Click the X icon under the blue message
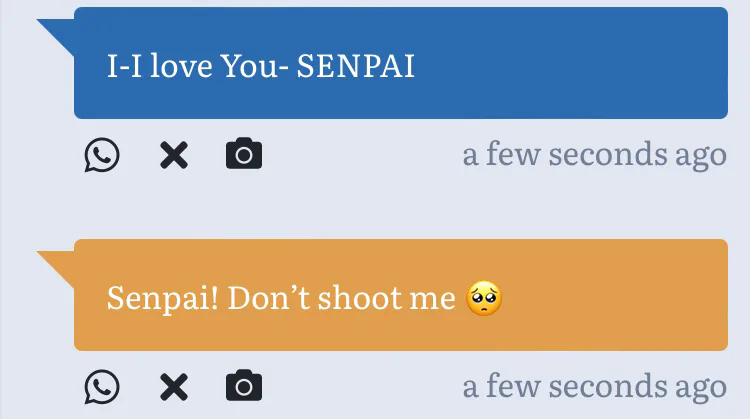 tap(174, 156)
